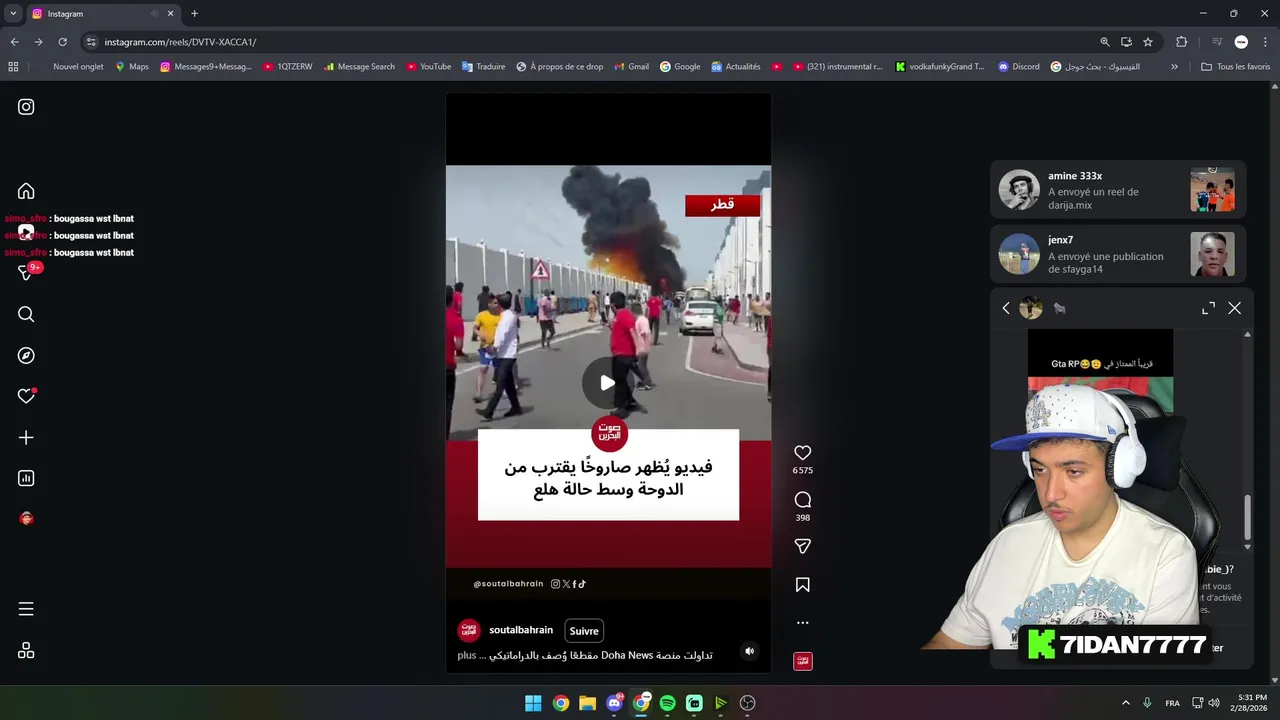The width and height of the screenshot is (1280, 720).
Task: Open direct messages with the 9+ badge
Action: [27, 272]
